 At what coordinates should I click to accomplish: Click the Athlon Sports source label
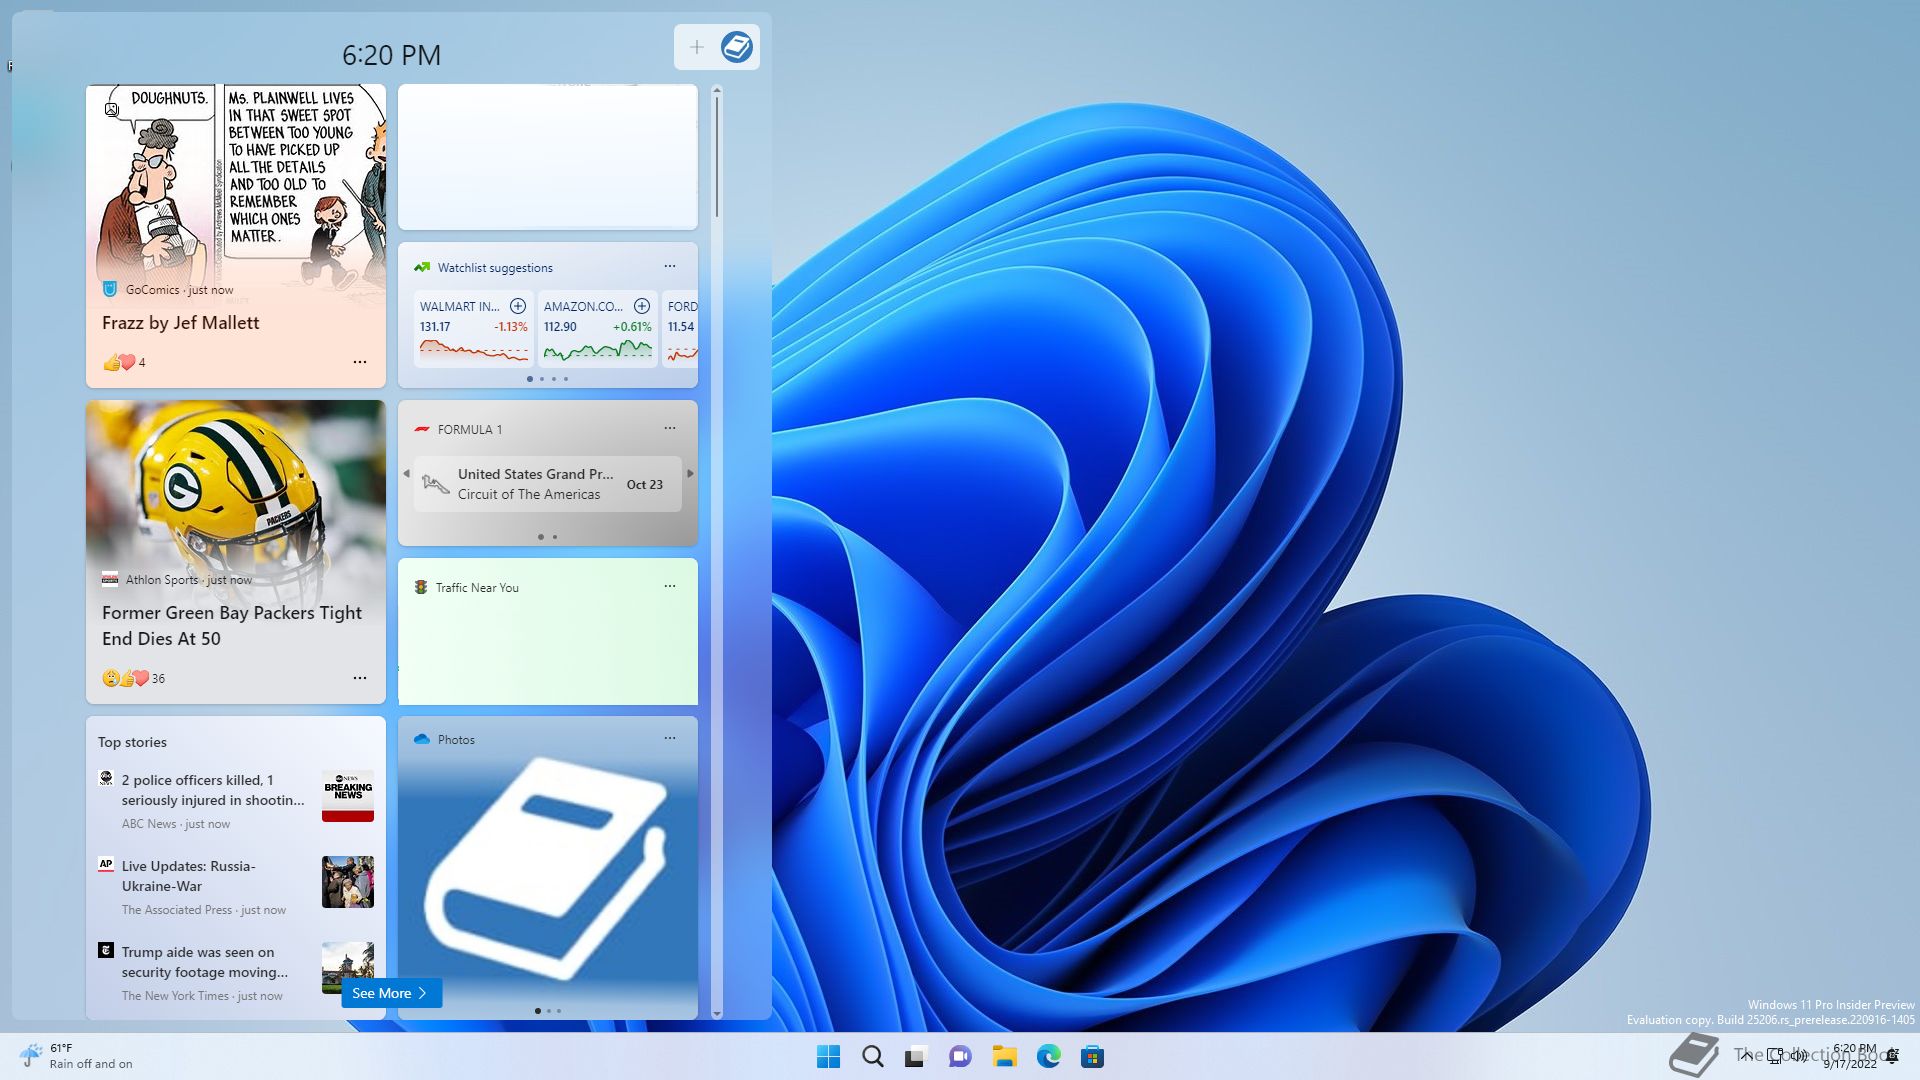pyautogui.click(x=162, y=580)
